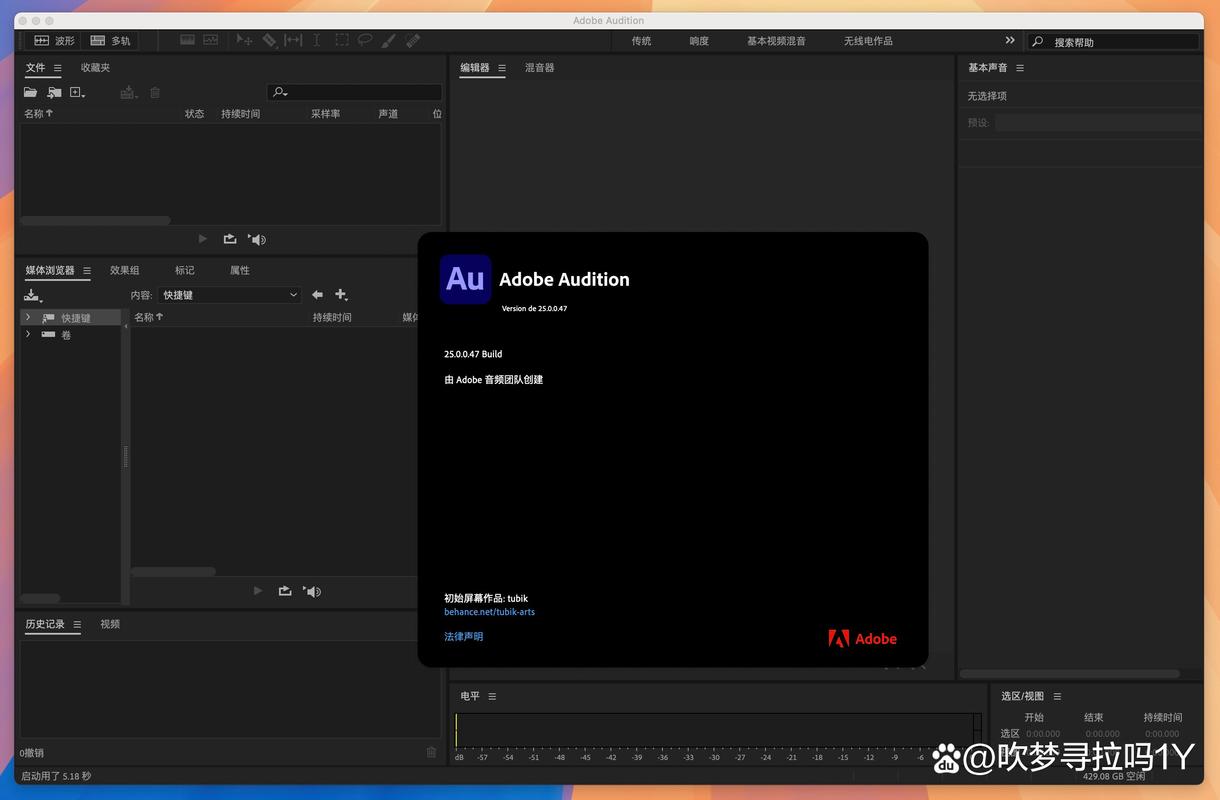
Task: Open the 内容 content type dropdown showing 快捷键
Action: pos(228,294)
